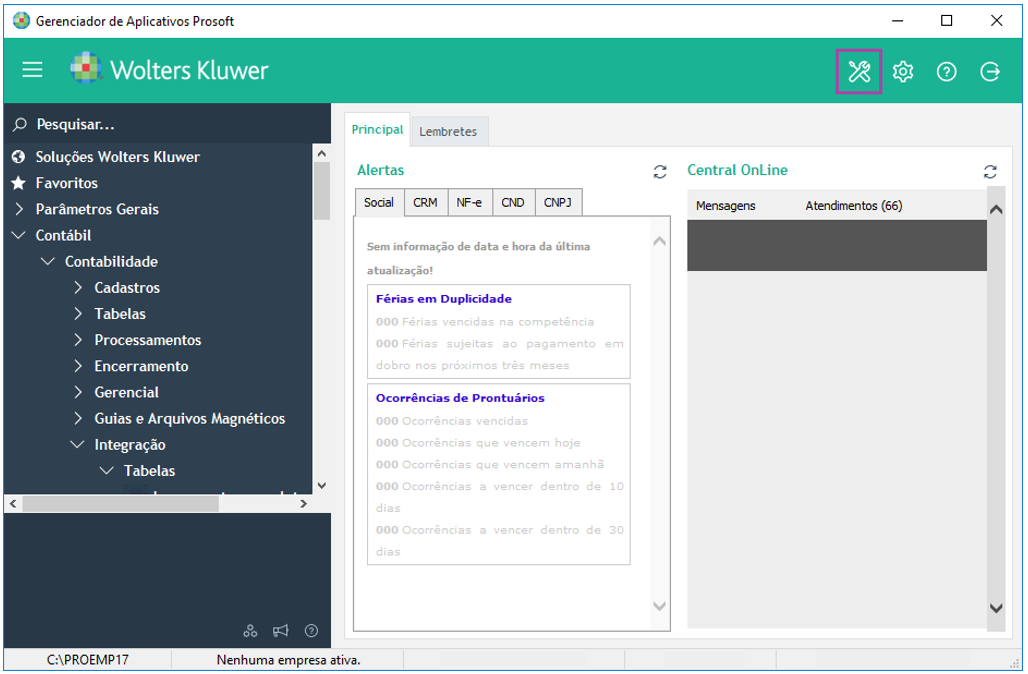Click C:\PROEMP17 in the status bar
This screenshot has height=674, width=1028.
point(88,660)
